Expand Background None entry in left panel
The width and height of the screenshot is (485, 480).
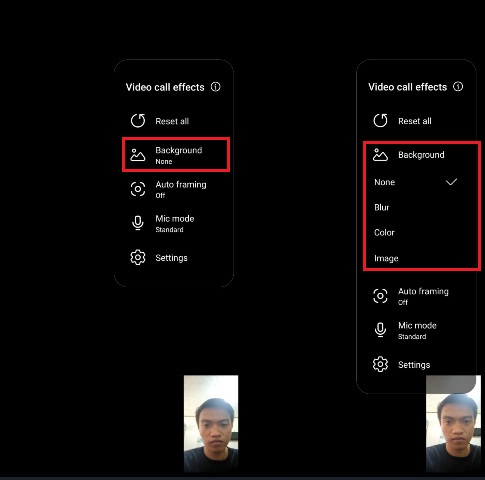[x=176, y=155]
